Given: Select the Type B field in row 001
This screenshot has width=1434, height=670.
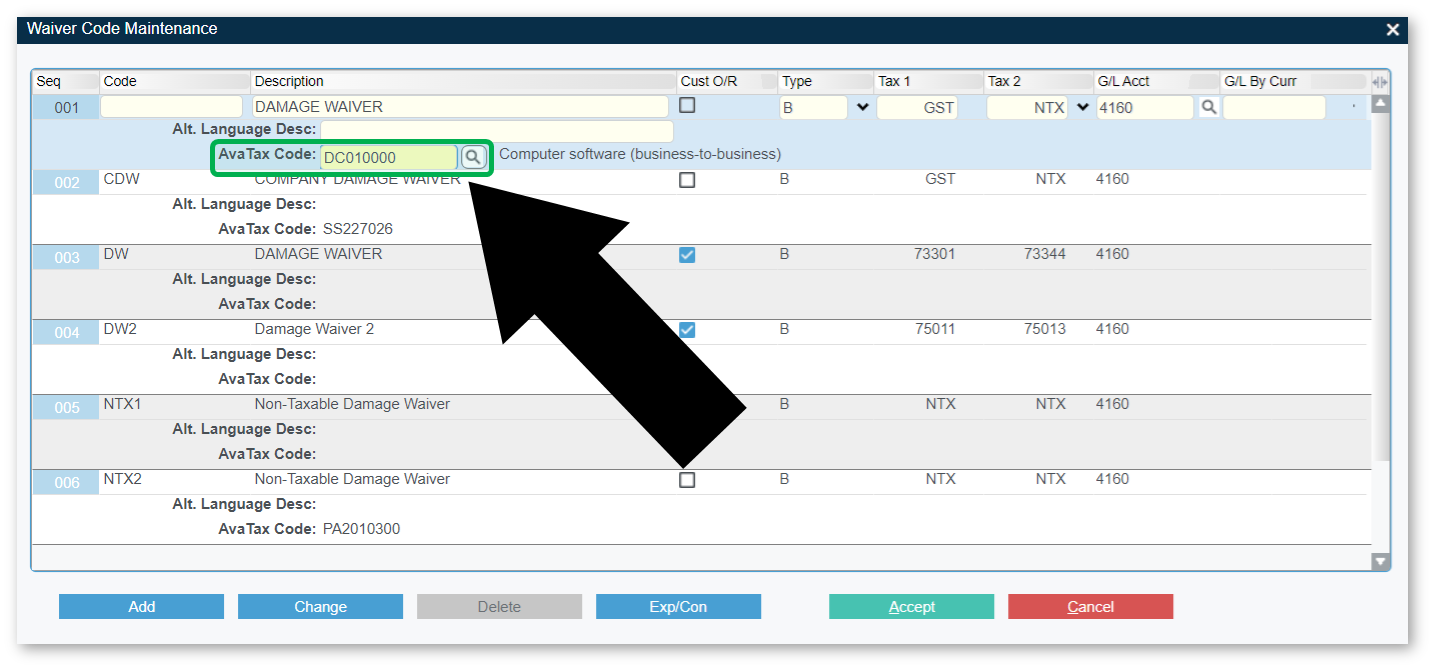Looking at the screenshot, I should (814, 107).
